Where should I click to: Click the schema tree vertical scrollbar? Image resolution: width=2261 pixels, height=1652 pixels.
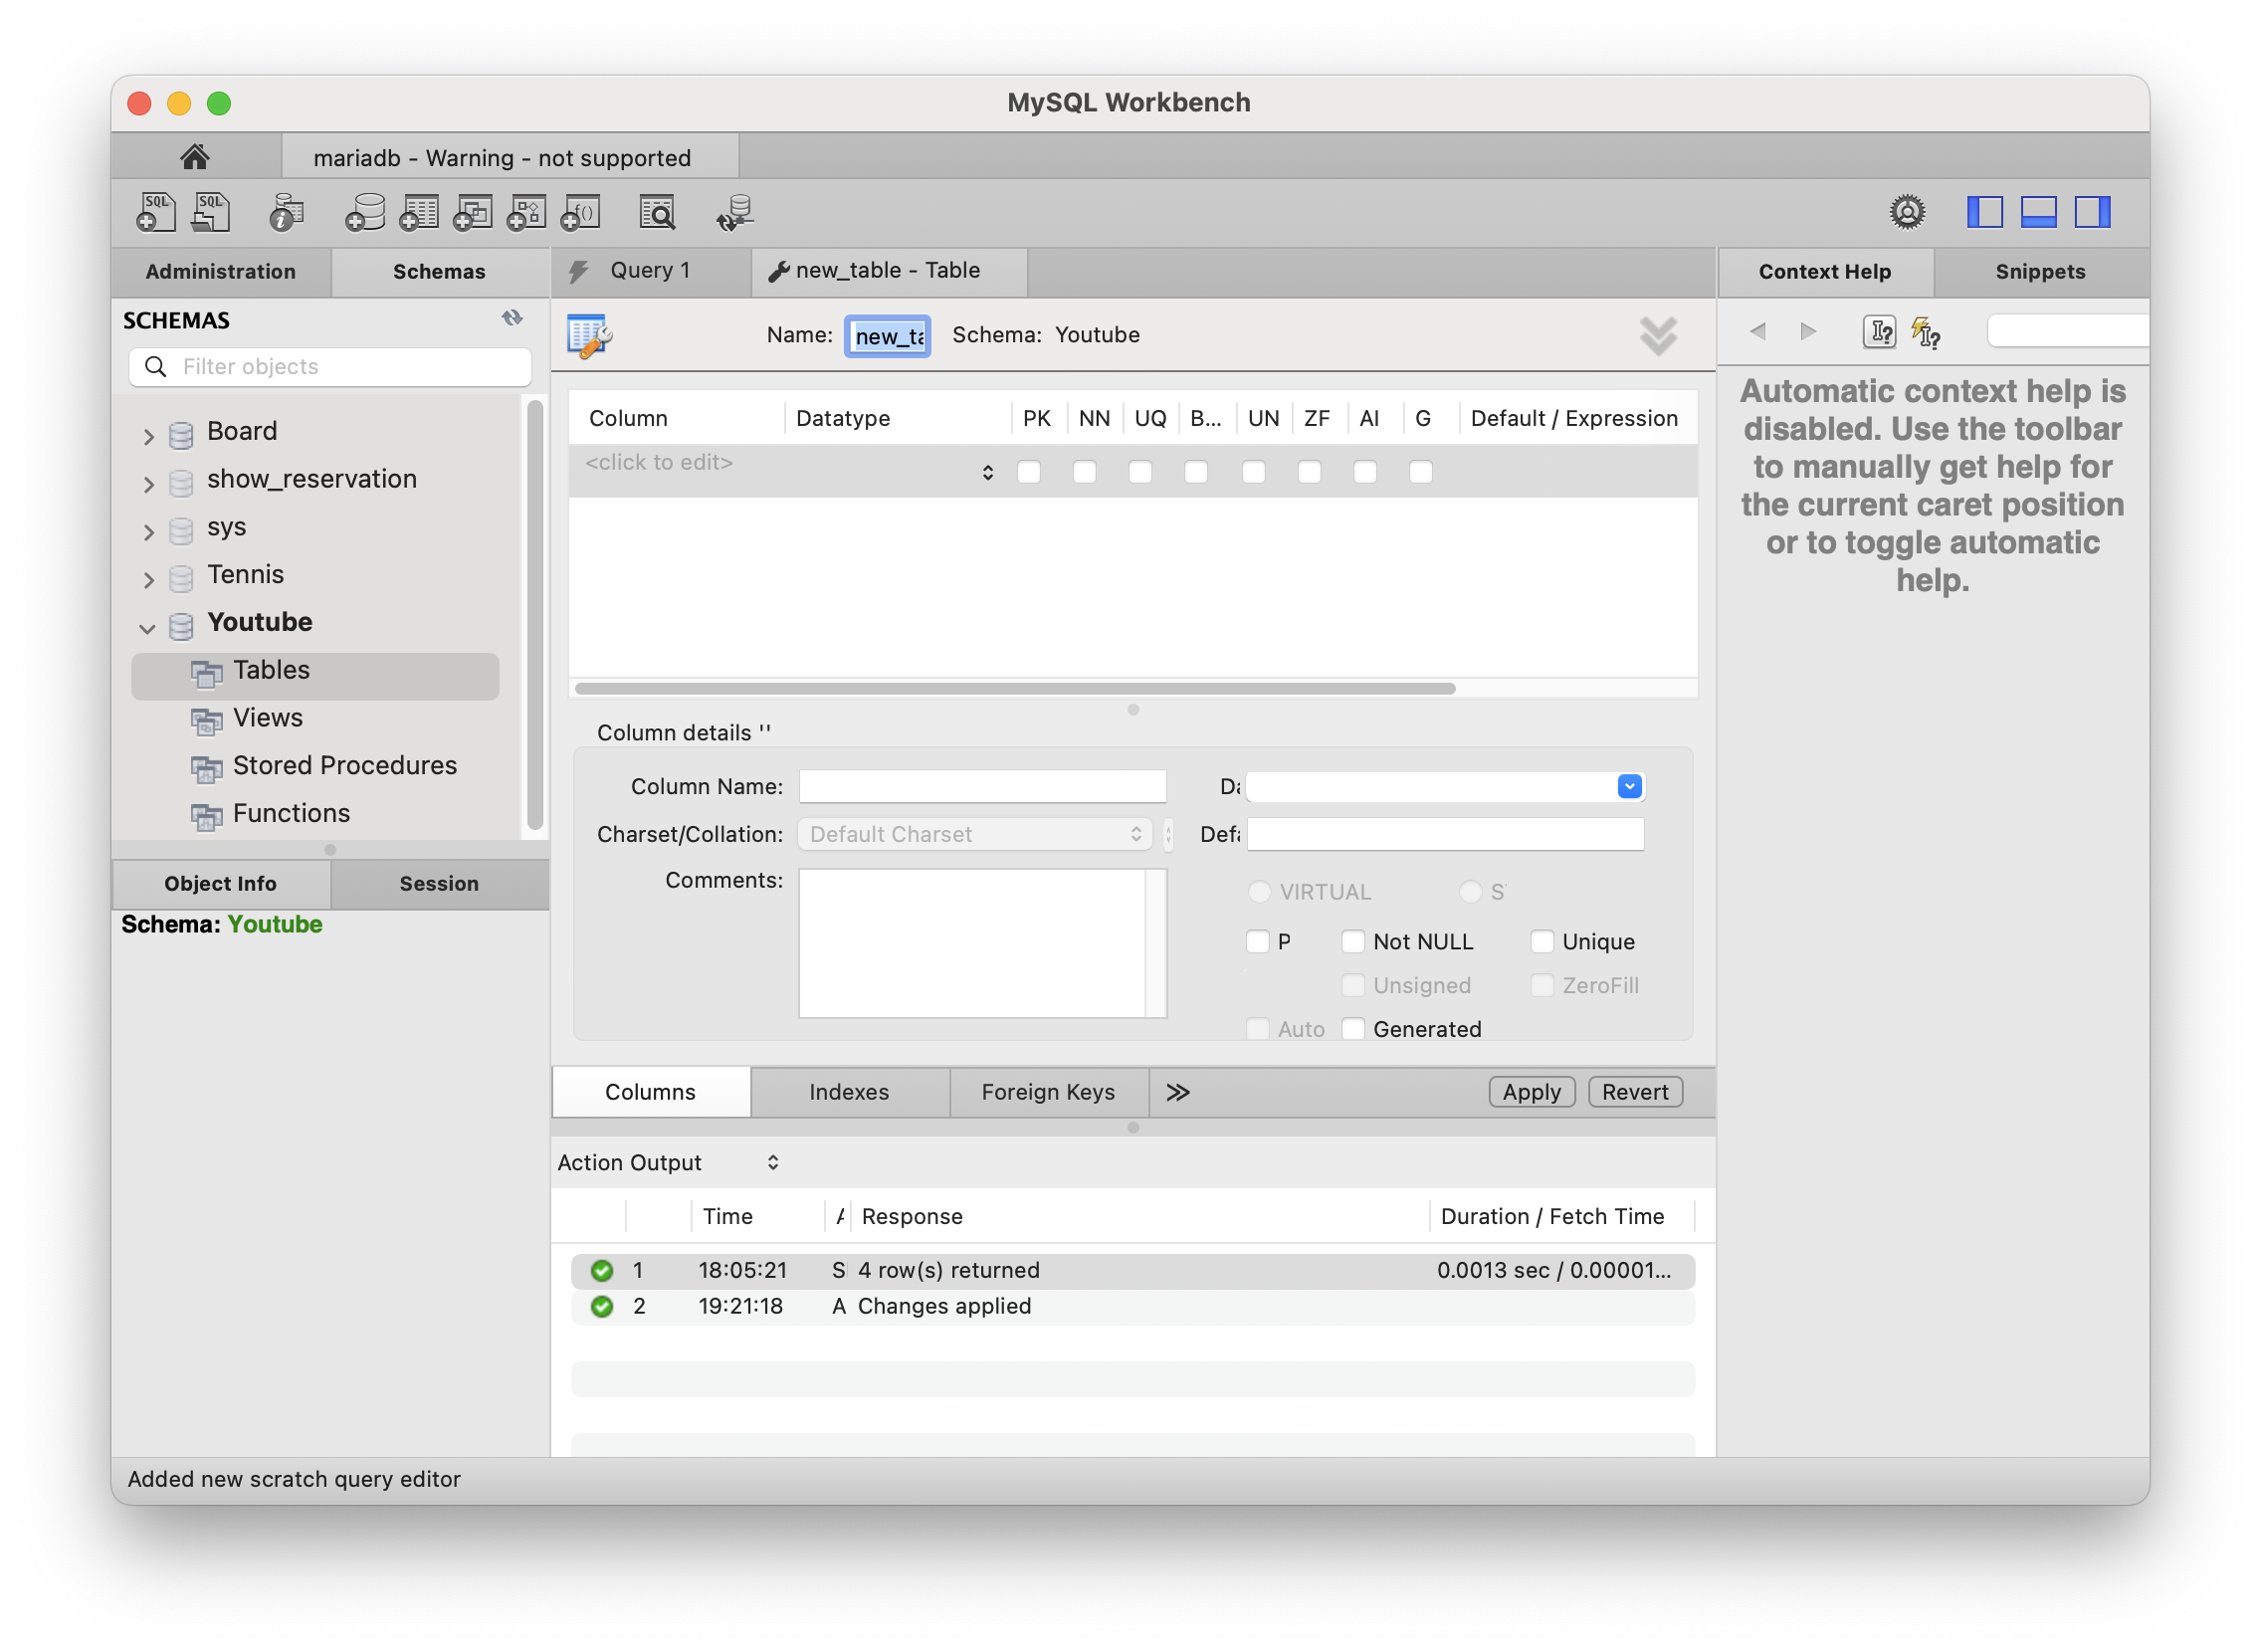535,614
